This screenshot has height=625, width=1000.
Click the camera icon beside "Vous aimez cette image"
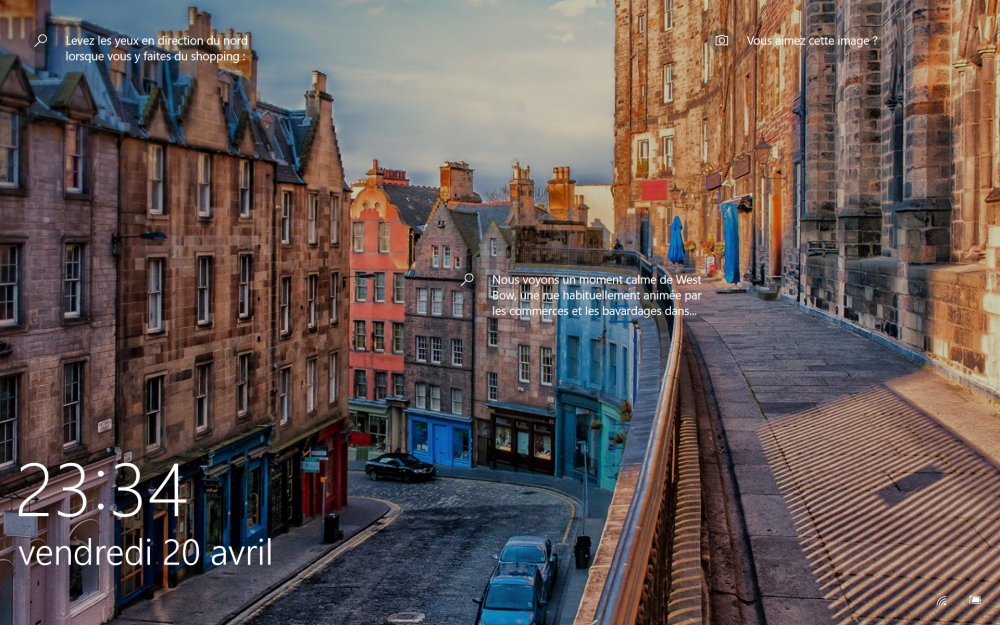tap(721, 40)
